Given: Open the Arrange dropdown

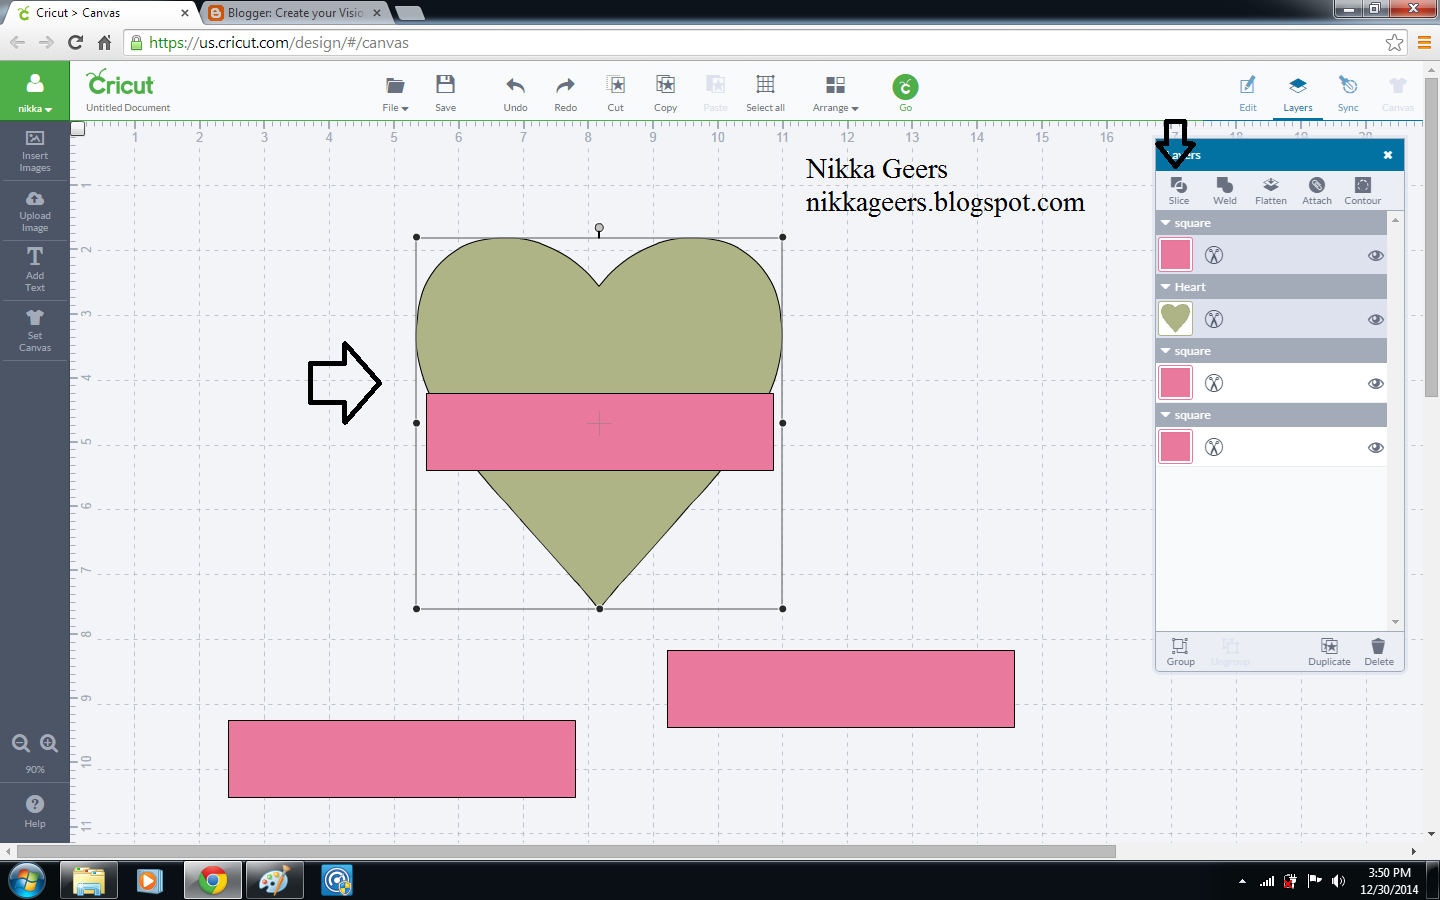Looking at the screenshot, I should 835,94.
